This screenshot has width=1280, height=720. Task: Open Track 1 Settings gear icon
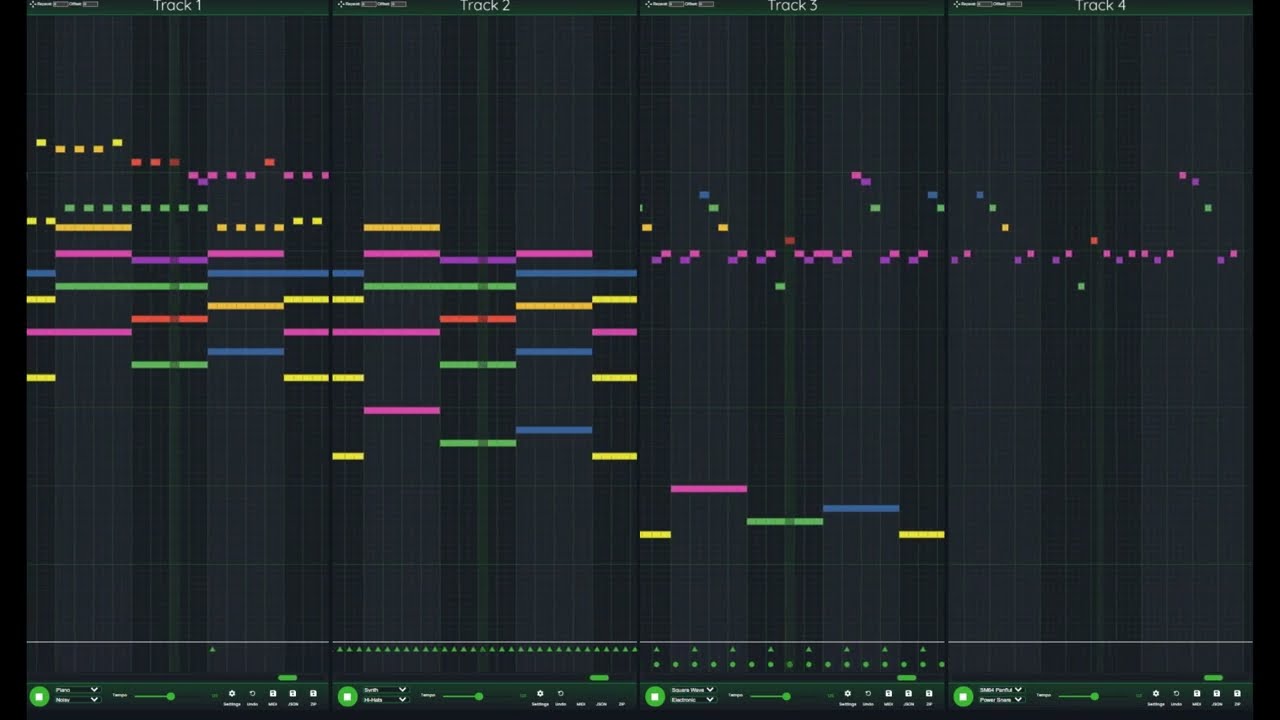click(x=232, y=693)
